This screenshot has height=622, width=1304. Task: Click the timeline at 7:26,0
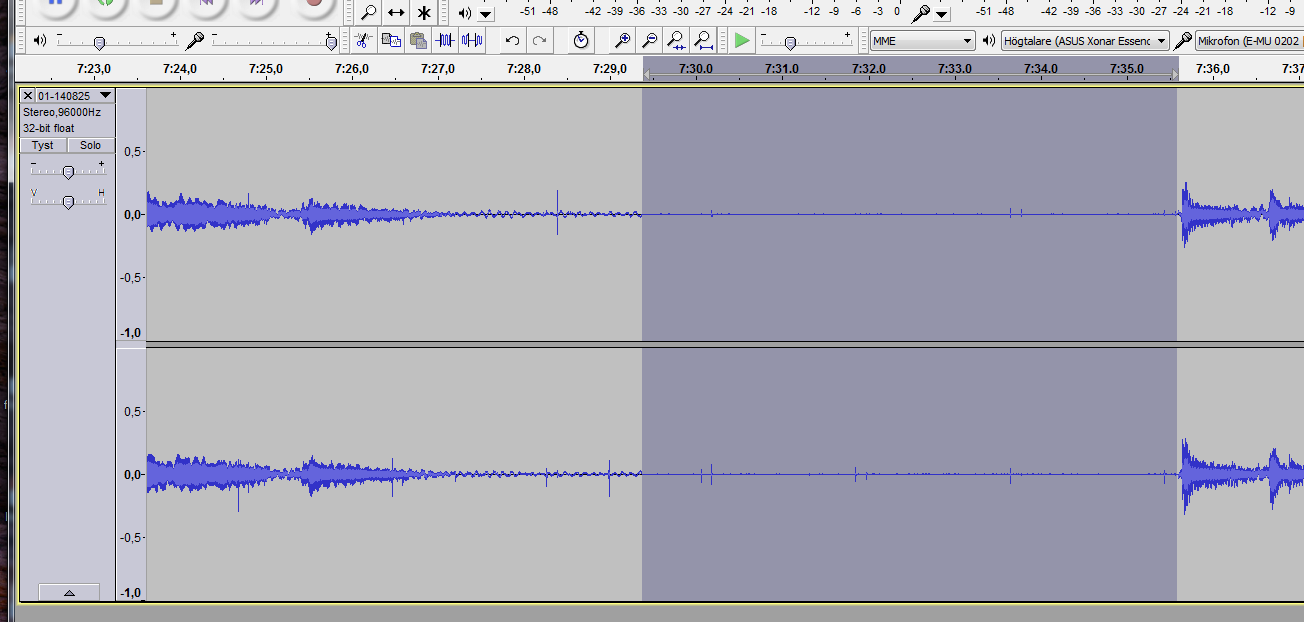click(352, 69)
